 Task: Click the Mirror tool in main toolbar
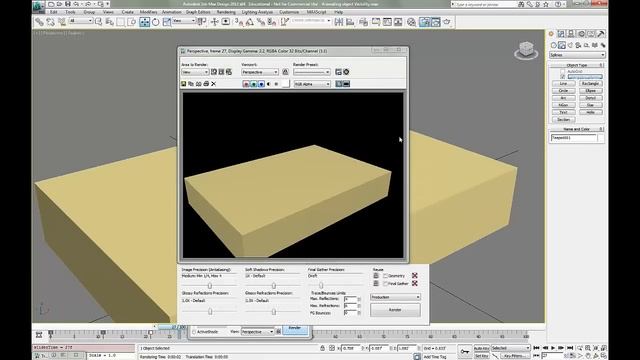tap(339, 22)
